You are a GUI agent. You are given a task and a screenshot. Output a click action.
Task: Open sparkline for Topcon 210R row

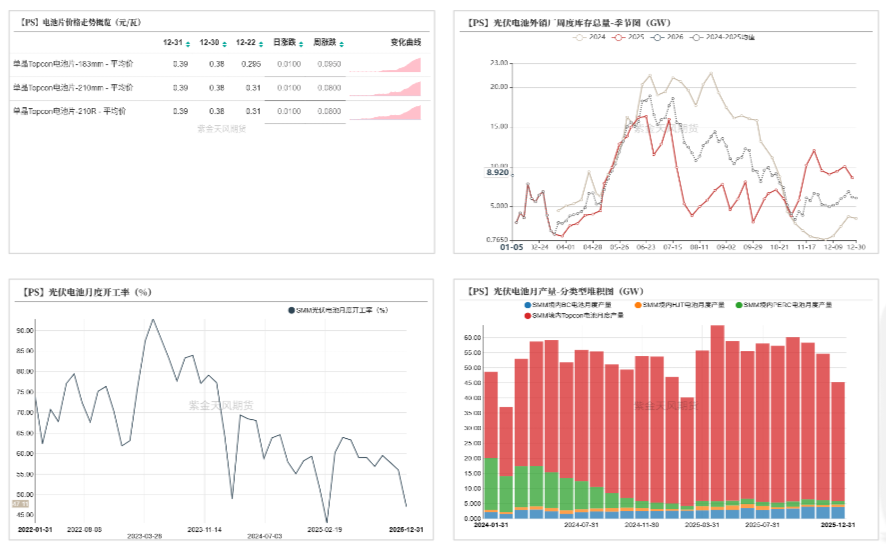tap(385, 112)
